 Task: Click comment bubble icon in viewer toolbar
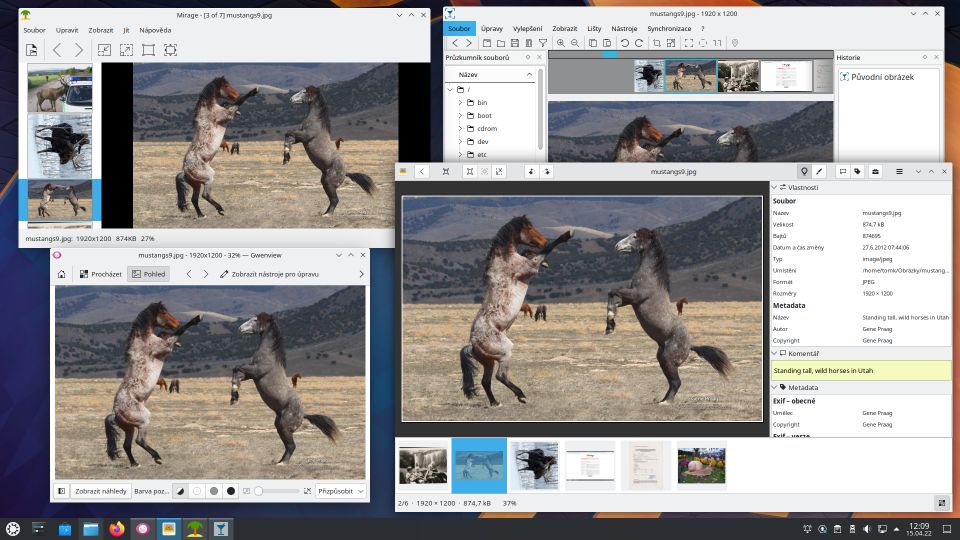[842, 171]
